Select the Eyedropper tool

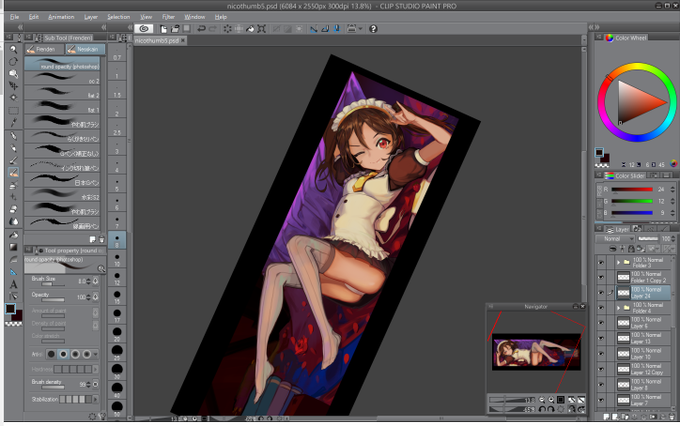pos(13,123)
